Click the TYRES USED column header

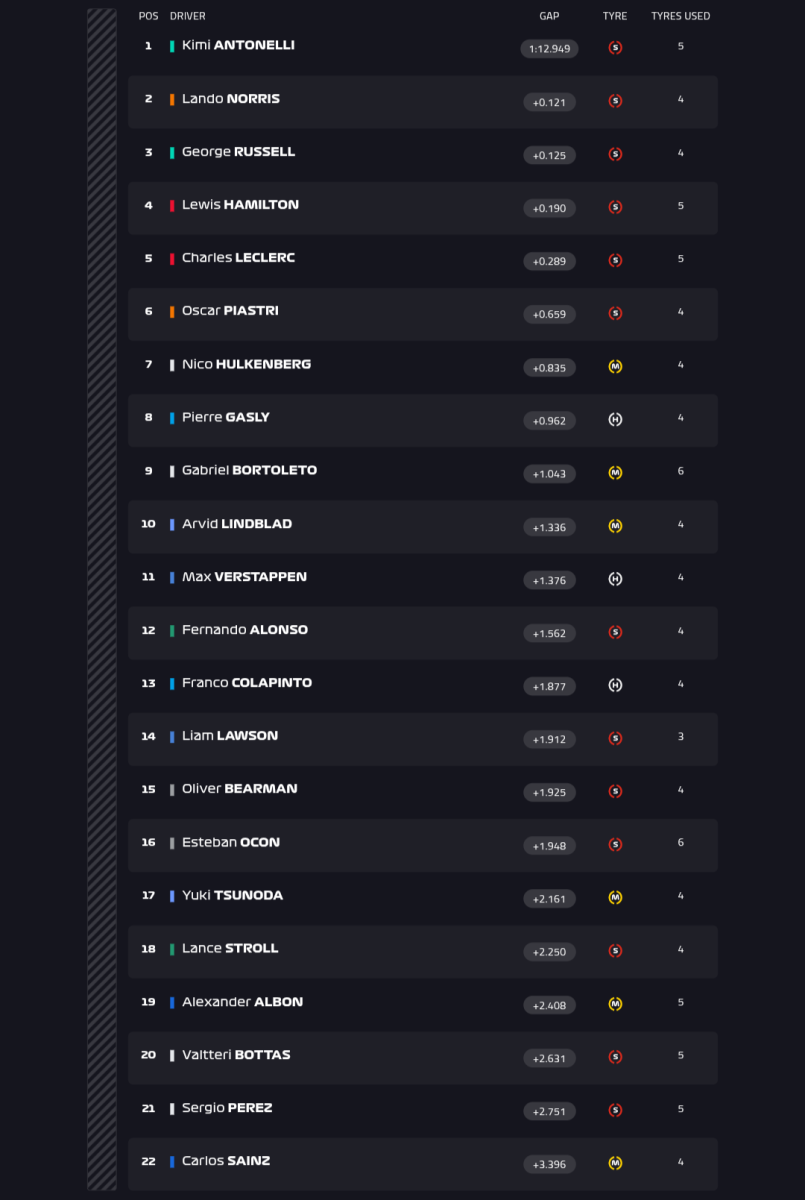(x=681, y=16)
